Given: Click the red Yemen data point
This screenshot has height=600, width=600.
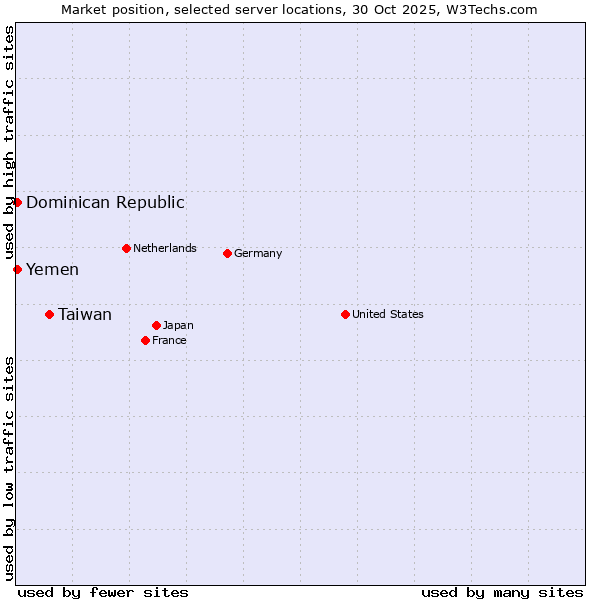Looking at the screenshot, I should click(x=17, y=269).
